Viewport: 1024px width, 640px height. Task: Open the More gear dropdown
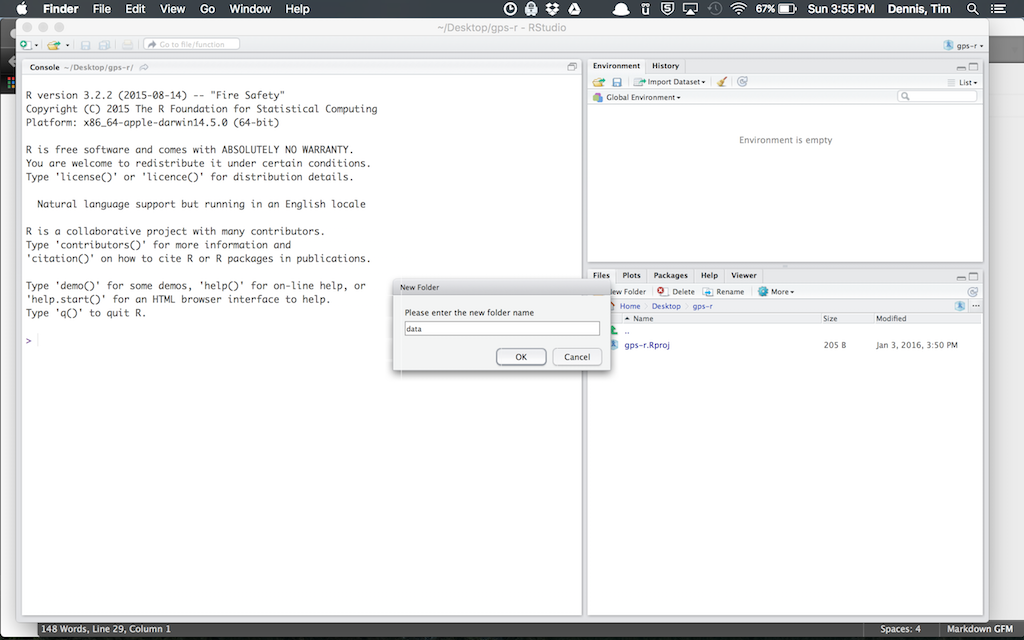point(776,292)
